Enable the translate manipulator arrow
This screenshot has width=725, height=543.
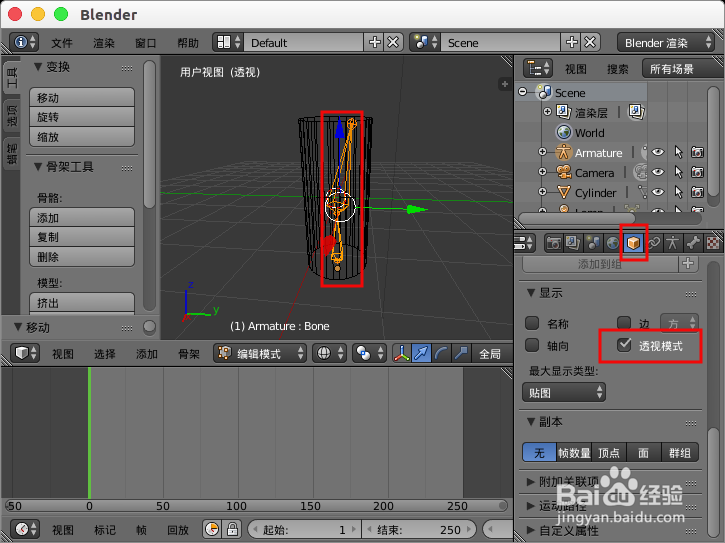pos(421,354)
